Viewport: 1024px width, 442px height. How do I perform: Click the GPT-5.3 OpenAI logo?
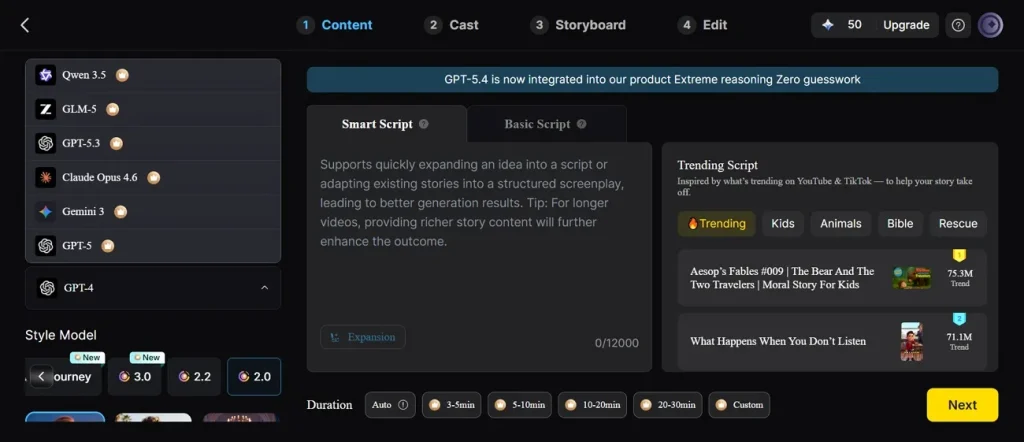(x=46, y=143)
